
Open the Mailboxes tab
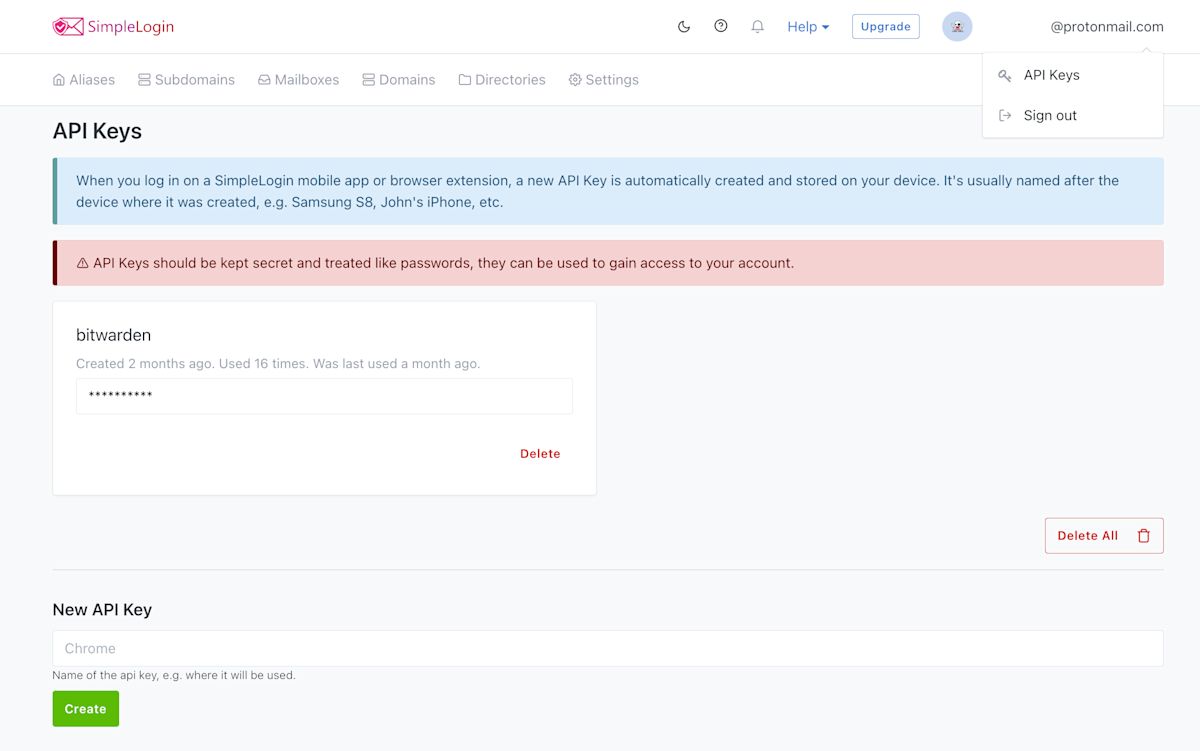point(299,80)
